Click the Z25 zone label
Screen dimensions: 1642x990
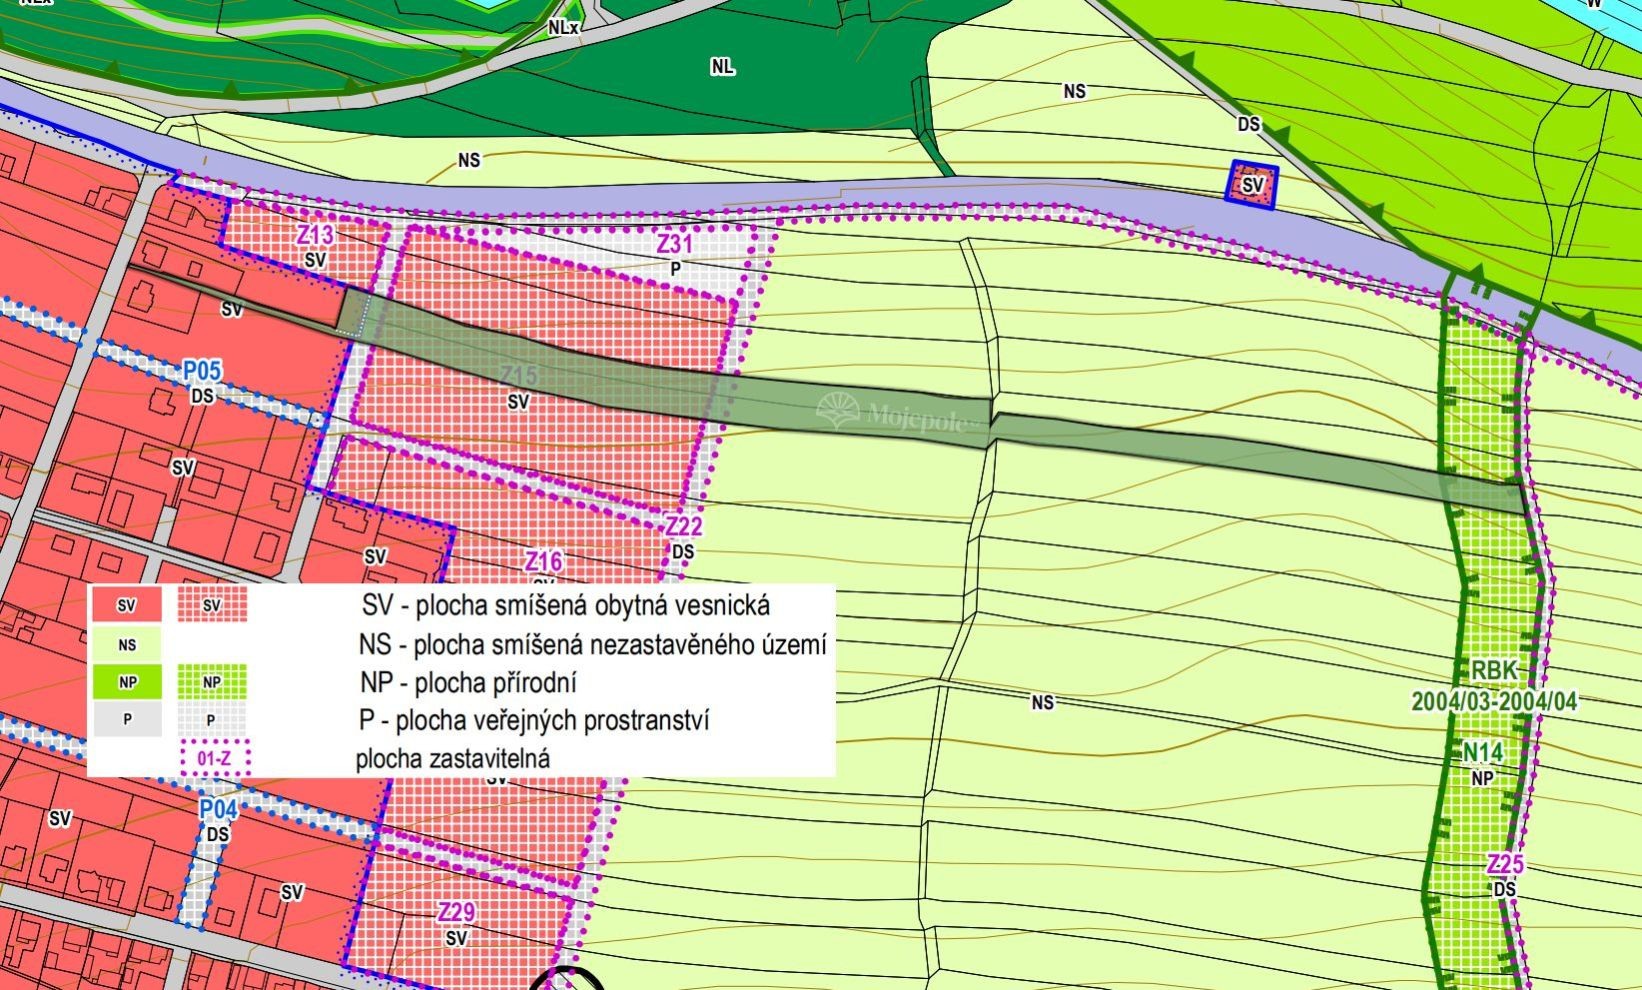(1505, 865)
